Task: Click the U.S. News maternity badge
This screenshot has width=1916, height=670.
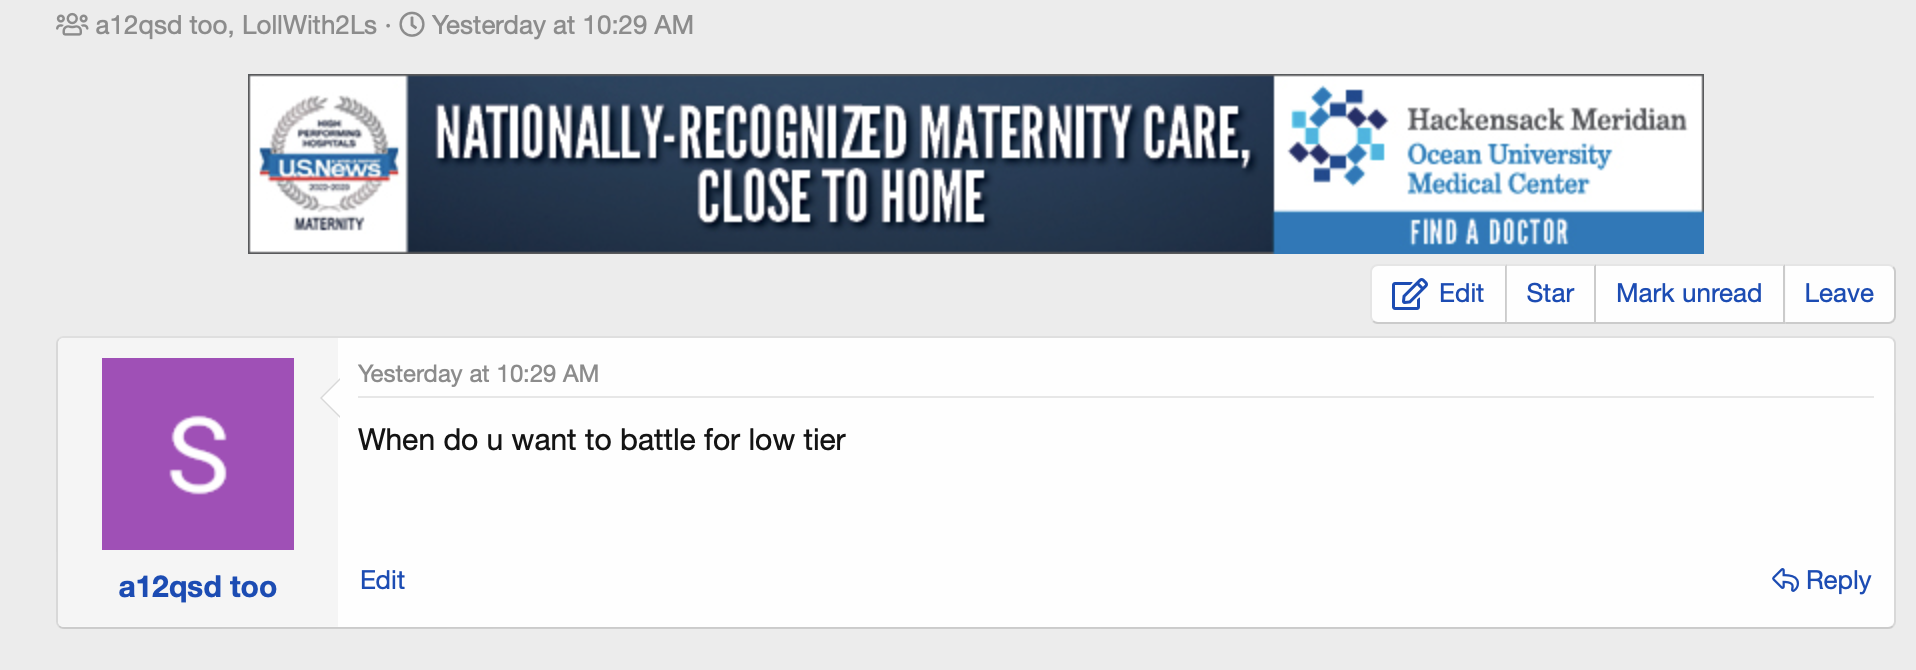Action: point(329,164)
